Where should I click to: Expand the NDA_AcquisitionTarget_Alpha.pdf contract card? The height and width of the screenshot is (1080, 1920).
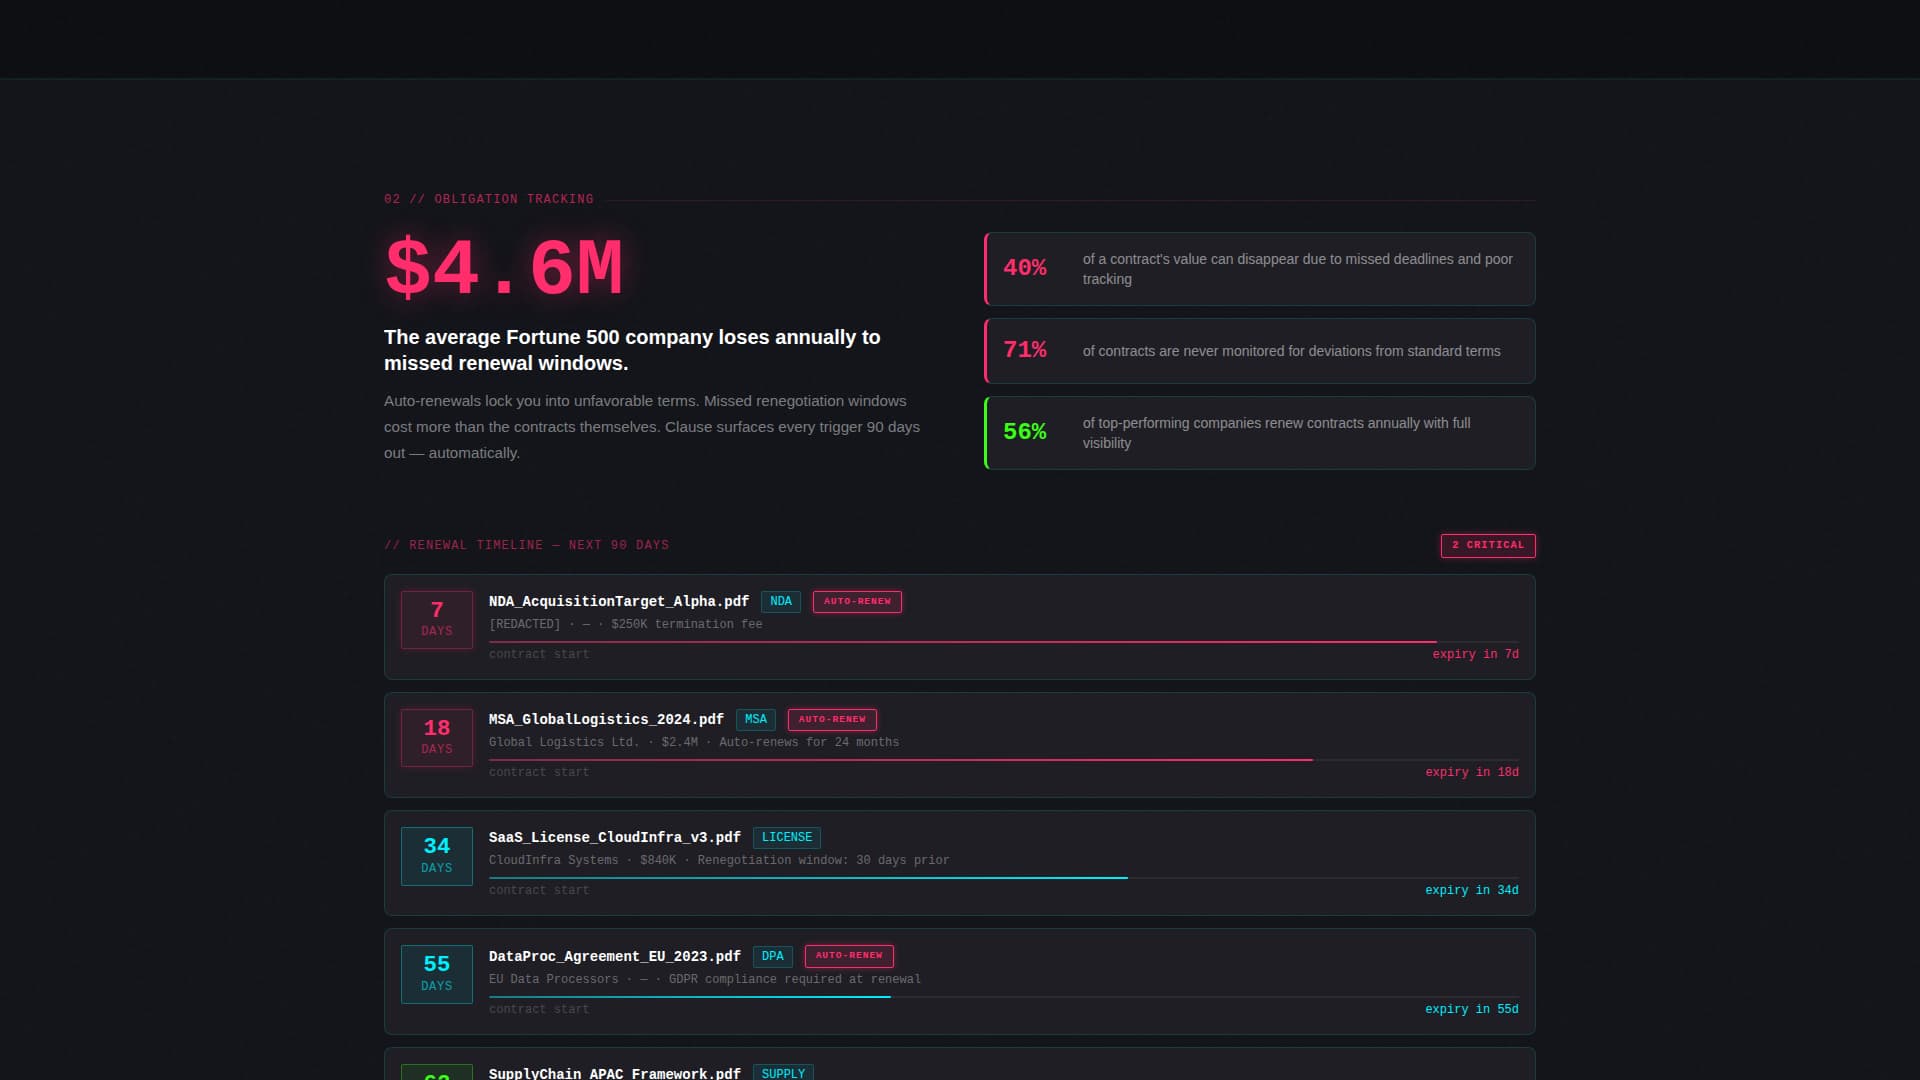pos(960,626)
